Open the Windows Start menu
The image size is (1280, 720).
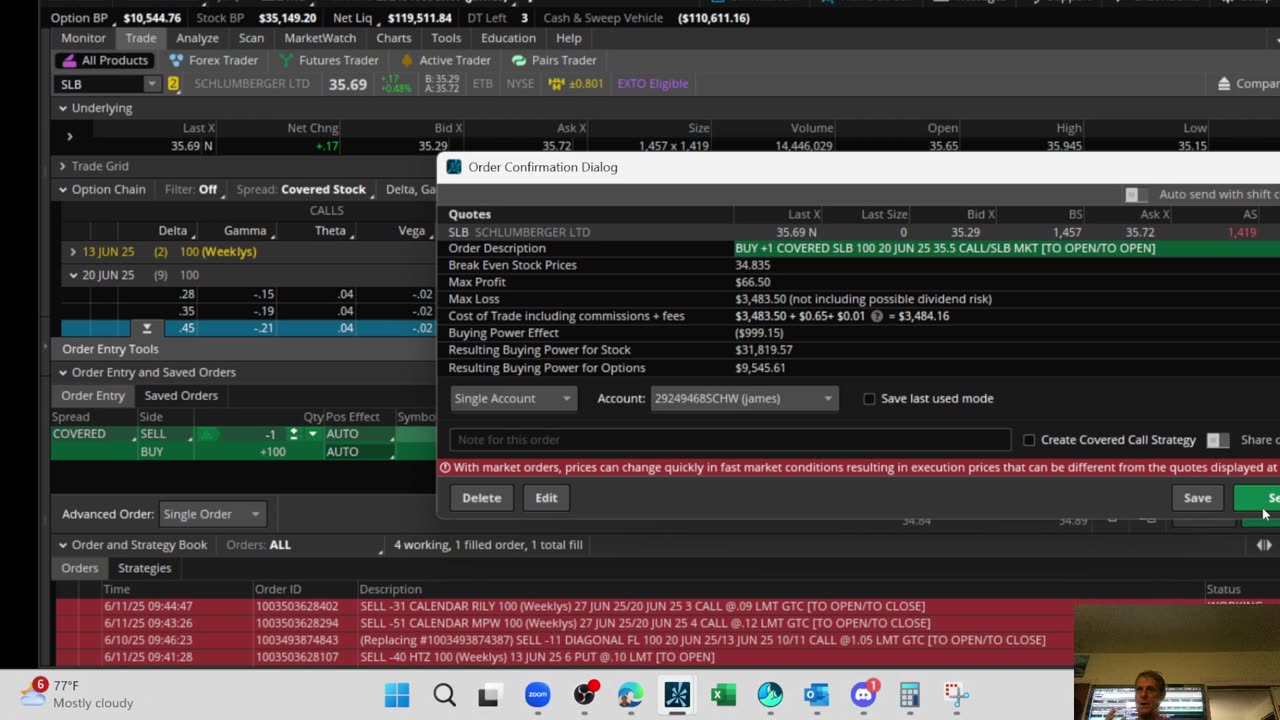(x=397, y=695)
